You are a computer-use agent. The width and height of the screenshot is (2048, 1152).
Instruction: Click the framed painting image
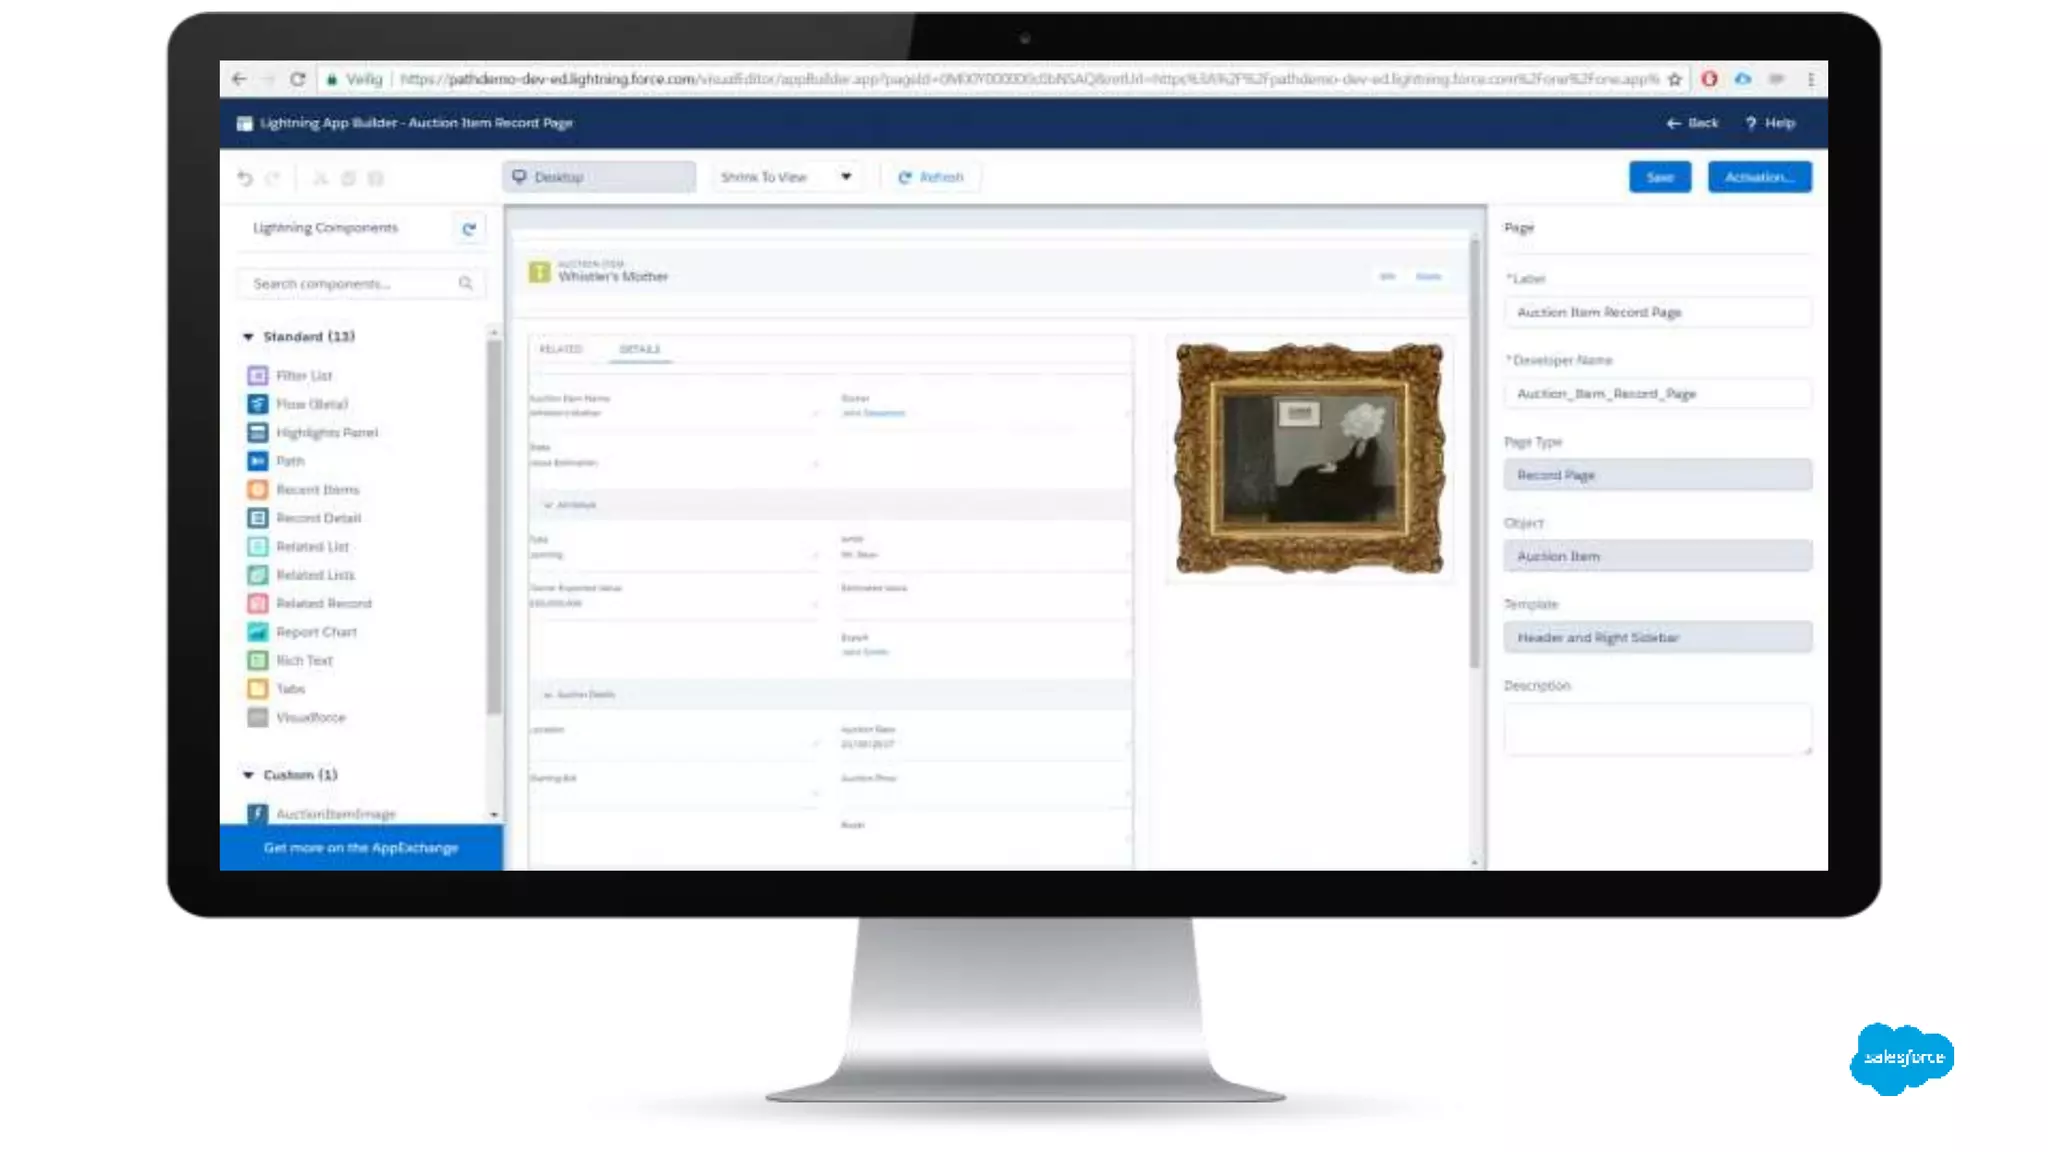click(1309, 459)
